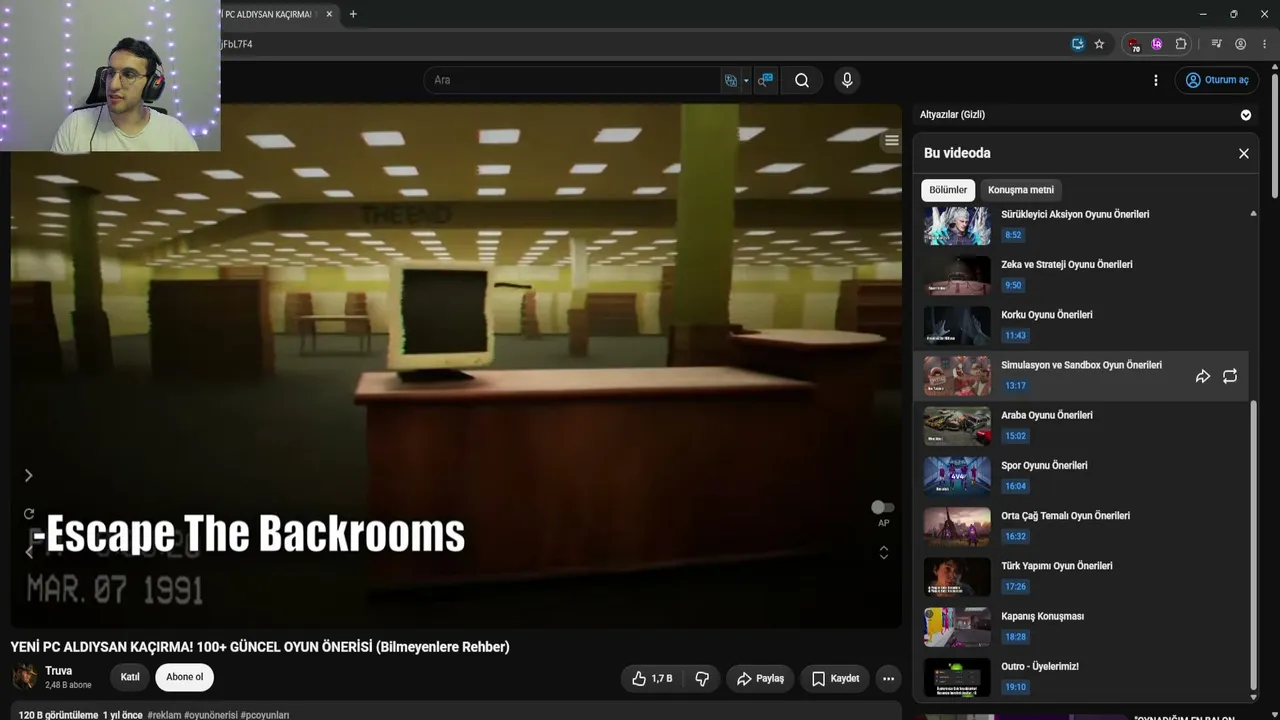The image size is (1280, 720).
Task: Open the Extensions puzzle-piece menu
Action: pos(1181,44)
